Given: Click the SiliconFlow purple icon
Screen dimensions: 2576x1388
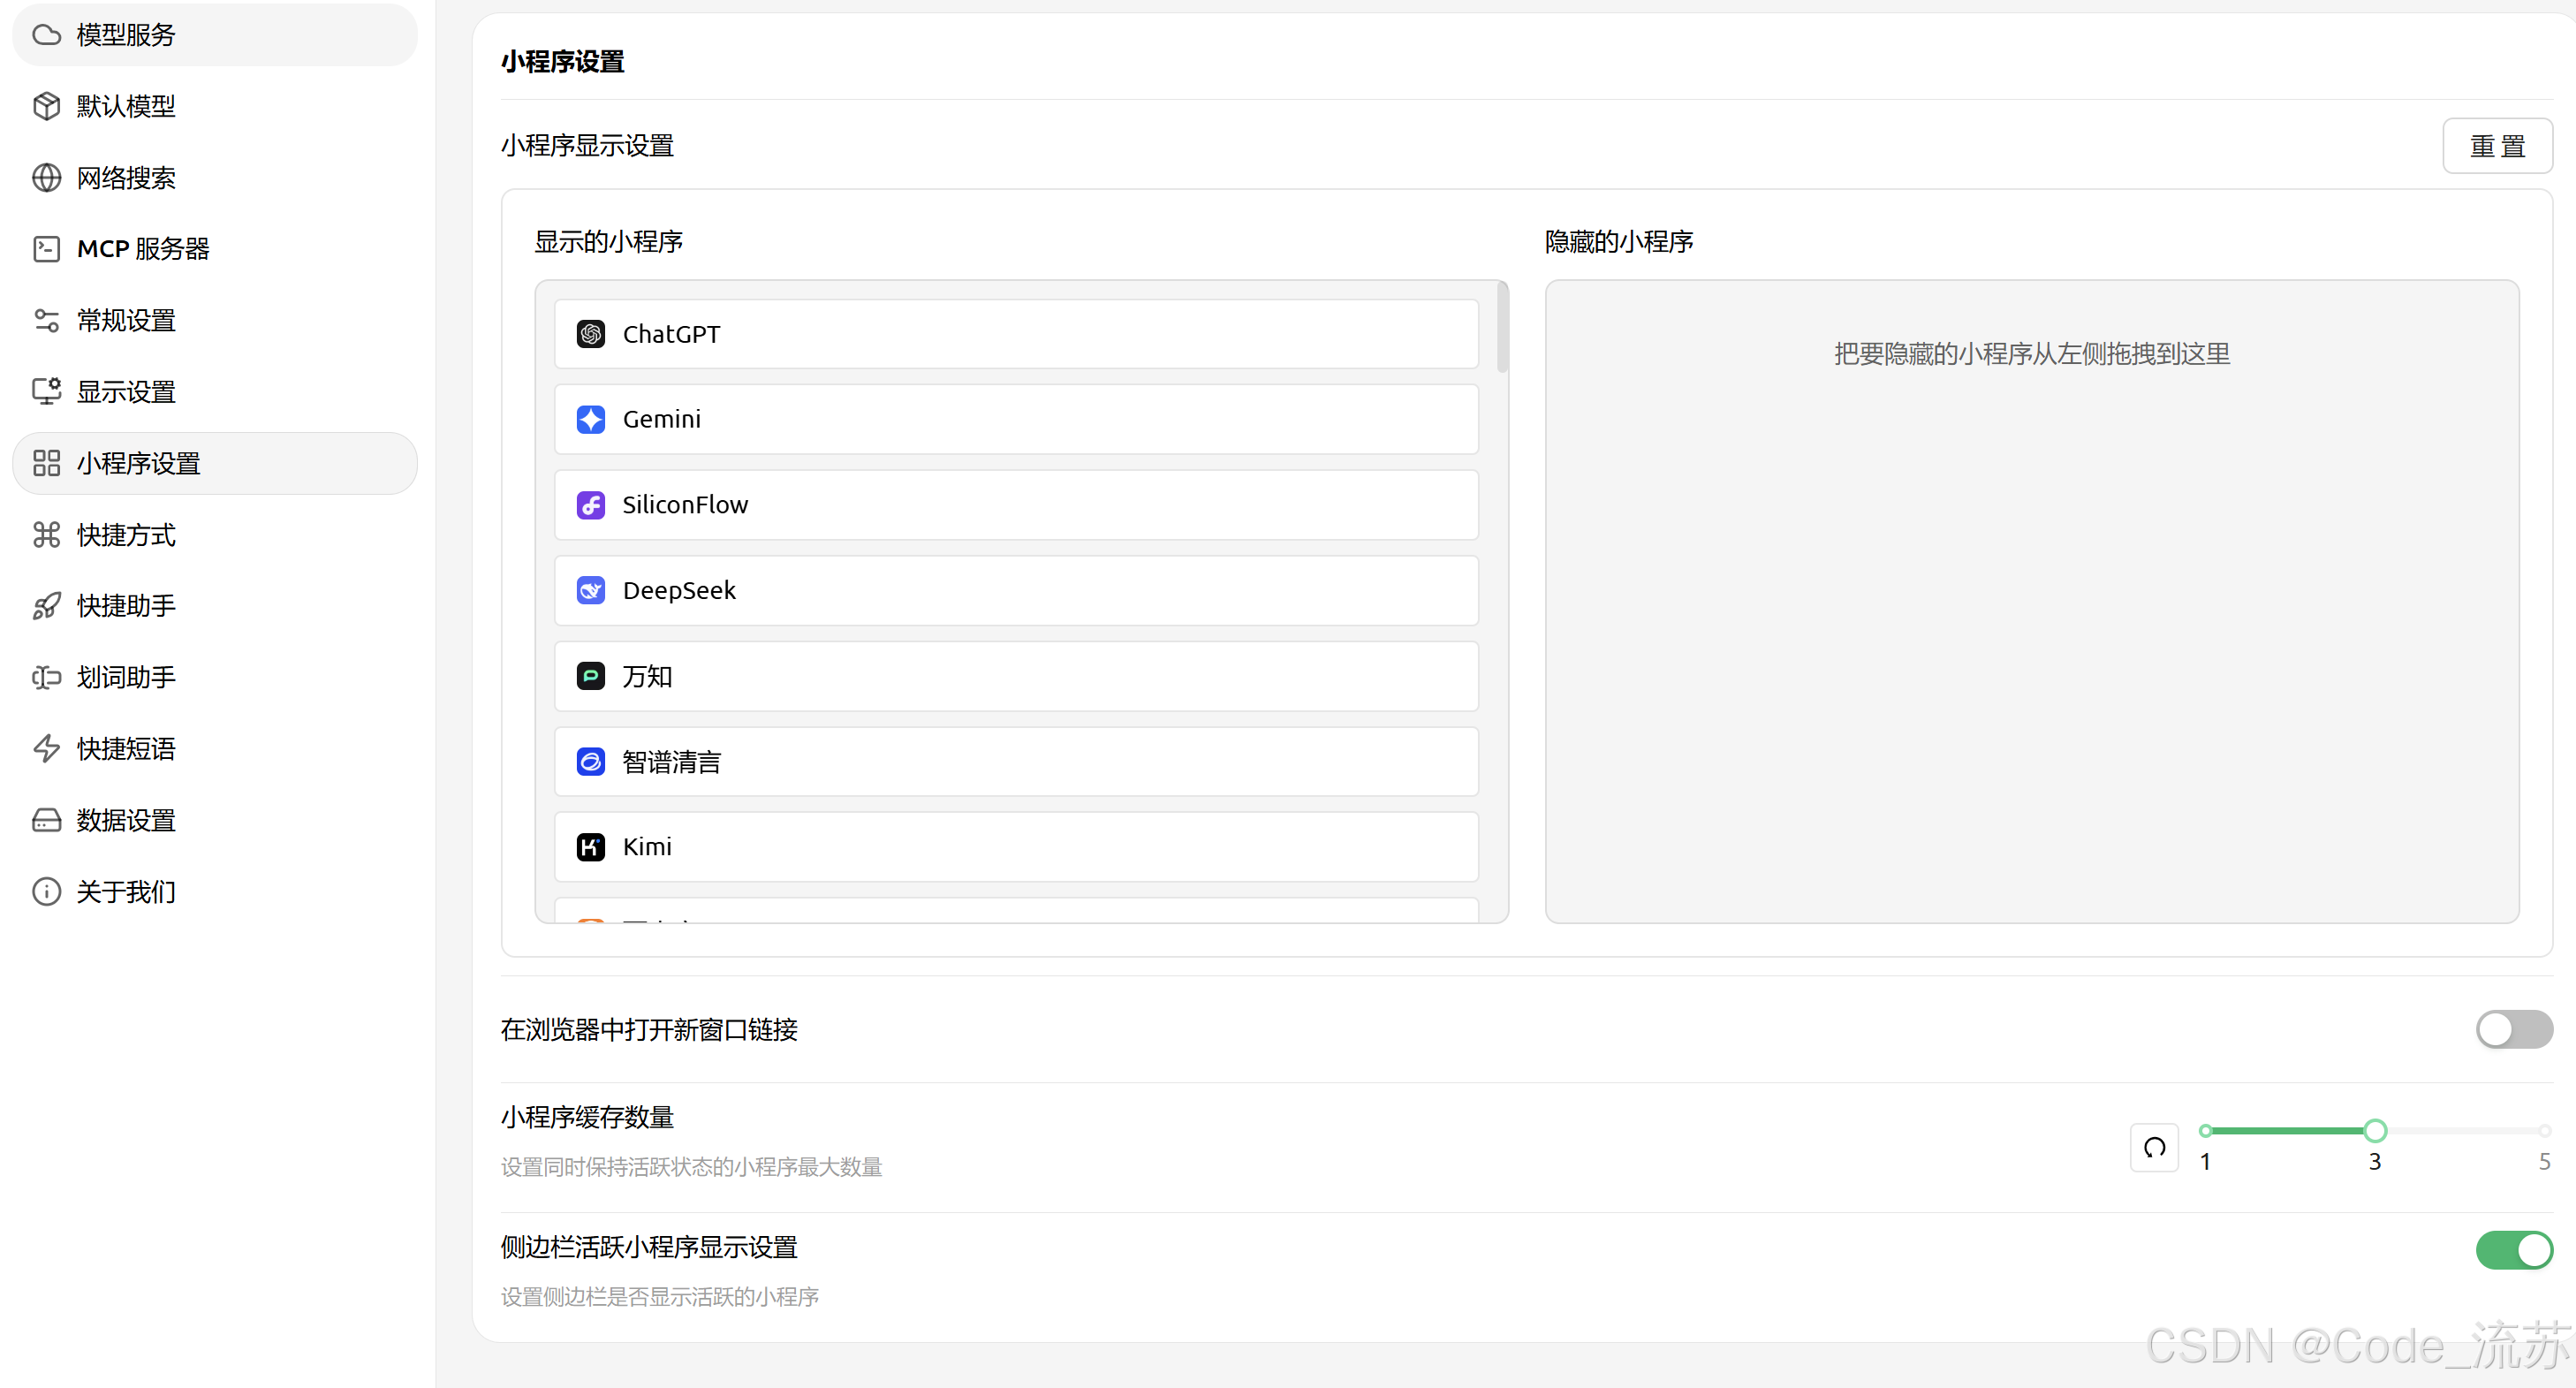Looking at the screenshot, I should [x=591, y=505].
